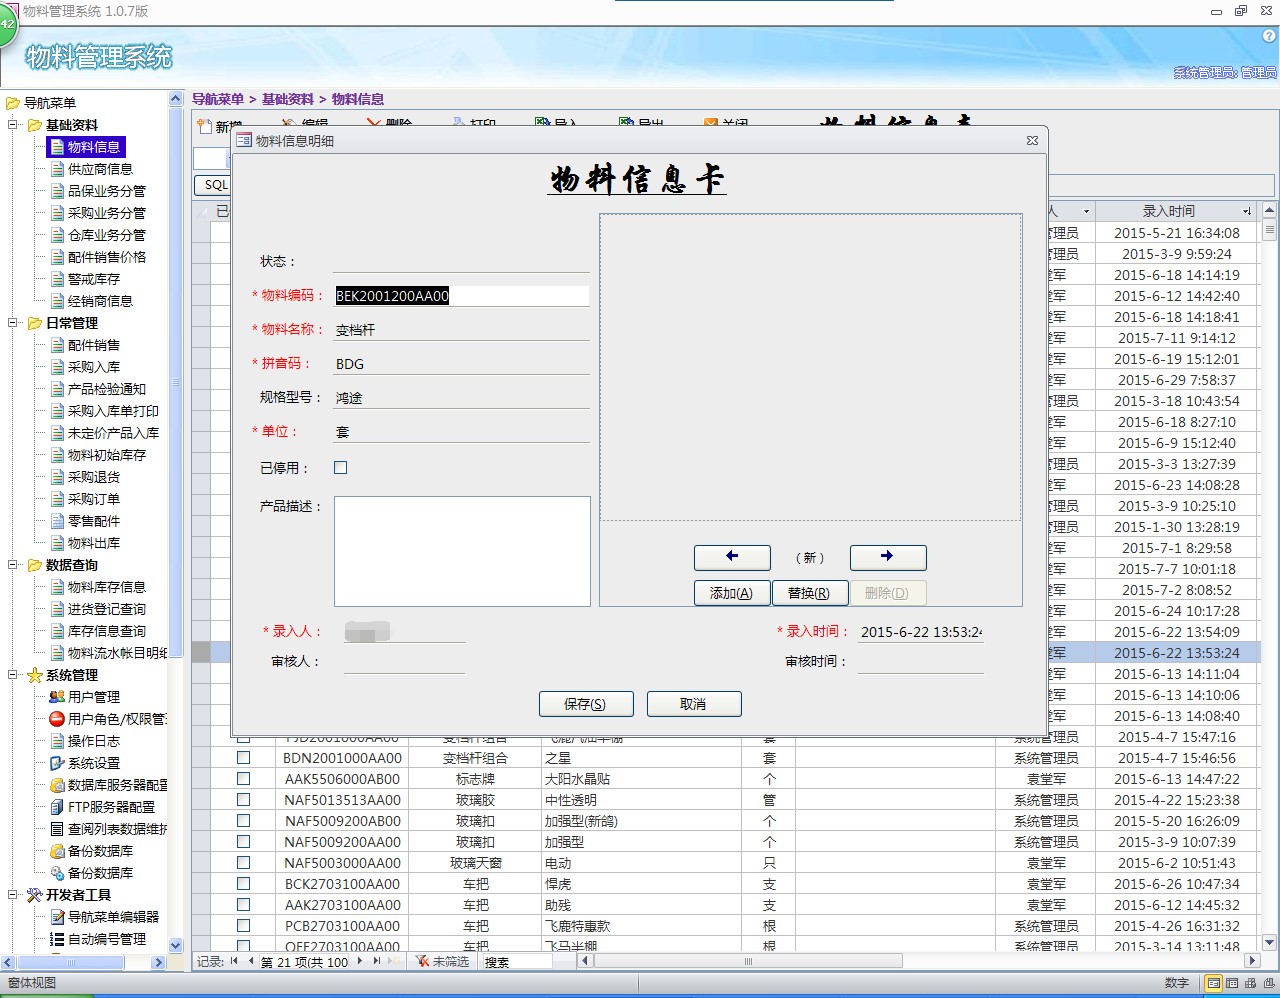Open 供应商信息 in navigation tree

click(99, 169)
